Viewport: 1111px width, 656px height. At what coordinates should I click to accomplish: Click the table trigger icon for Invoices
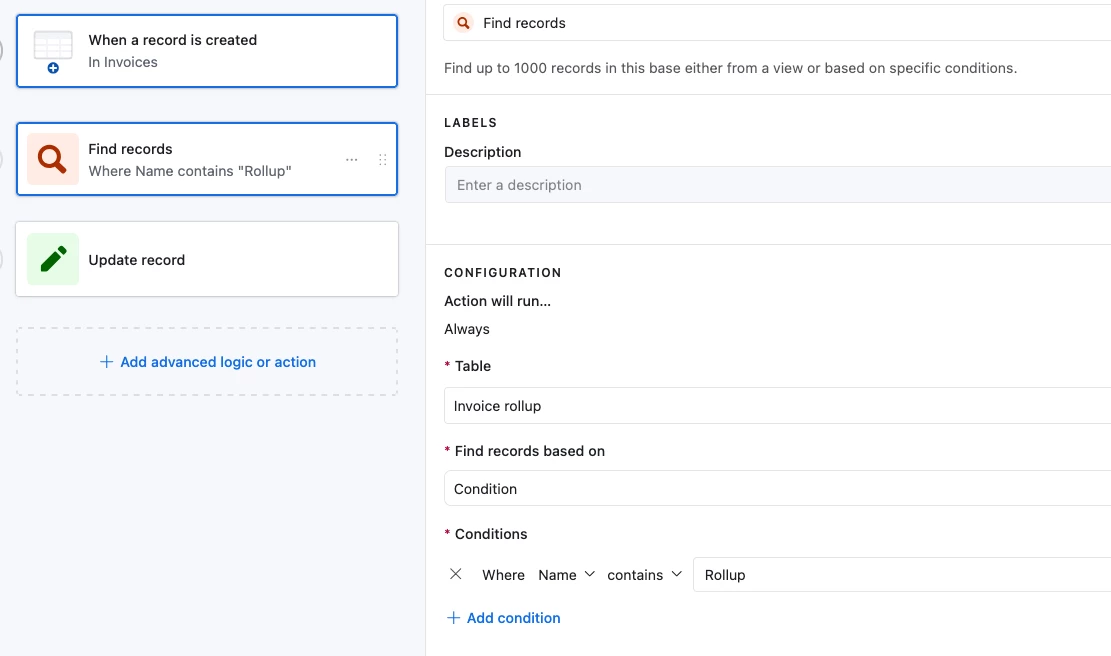click(53, 51)
